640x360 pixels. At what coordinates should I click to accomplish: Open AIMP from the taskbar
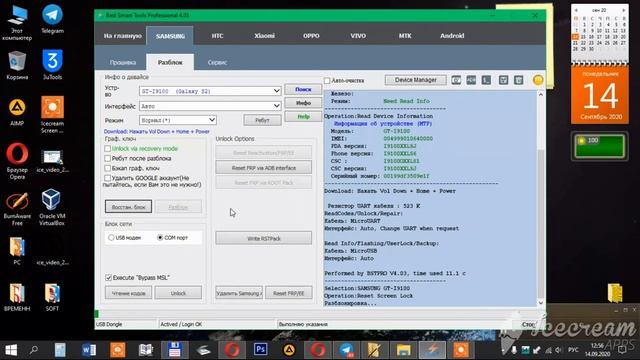[x=289, y=350]
